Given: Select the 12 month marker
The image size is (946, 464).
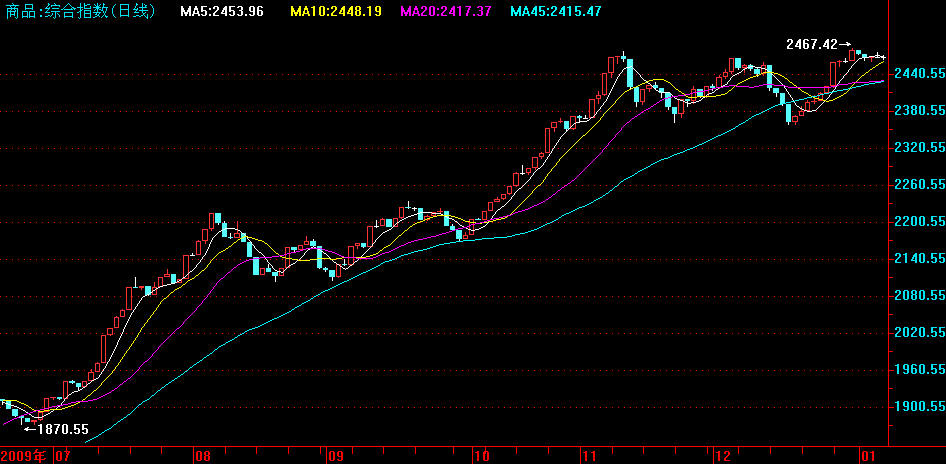Looking at the screenshot, I should click(722, 456).
